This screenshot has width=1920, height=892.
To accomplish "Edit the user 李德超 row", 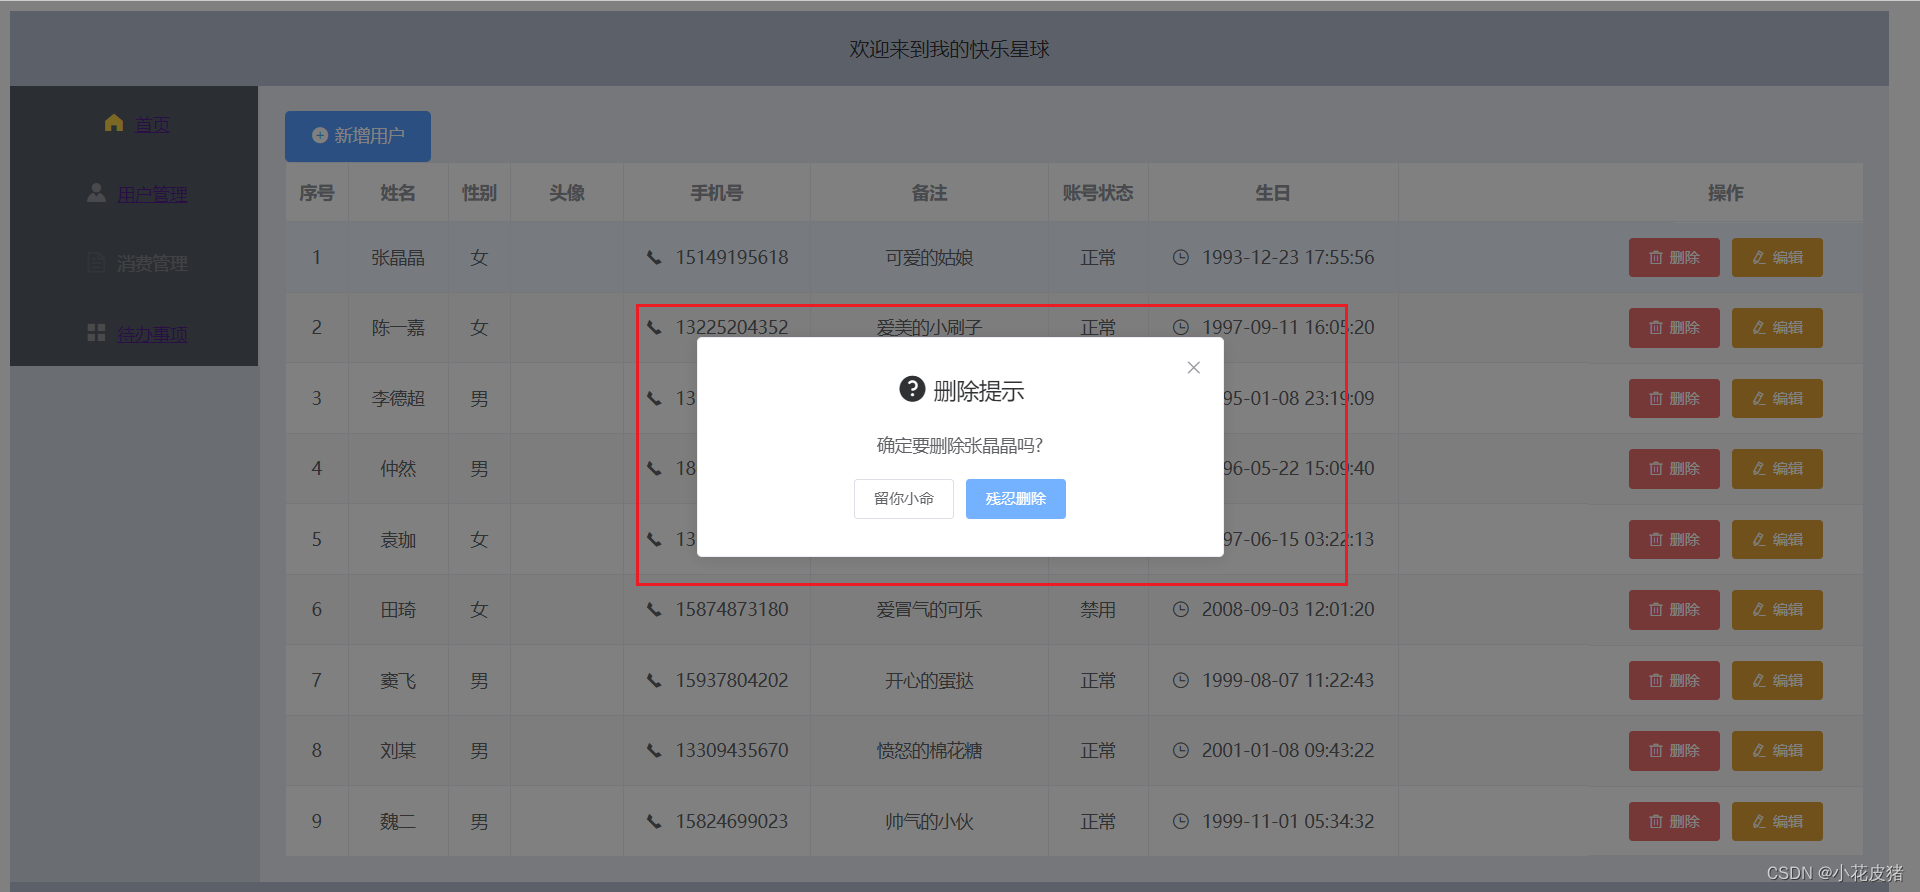I will click(1777, 399).
